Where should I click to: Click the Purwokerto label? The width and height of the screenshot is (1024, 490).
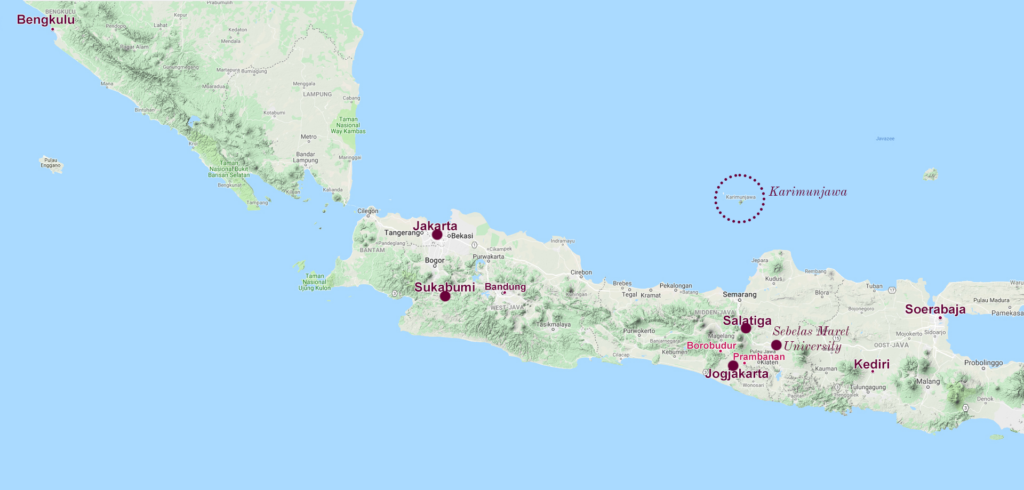pos(639,331)
